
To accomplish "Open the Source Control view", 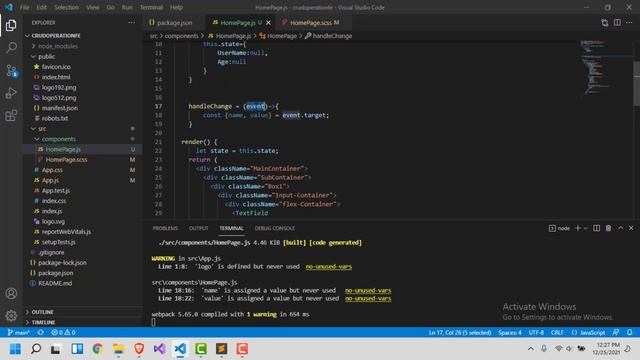I will click(x=11, y=71).
